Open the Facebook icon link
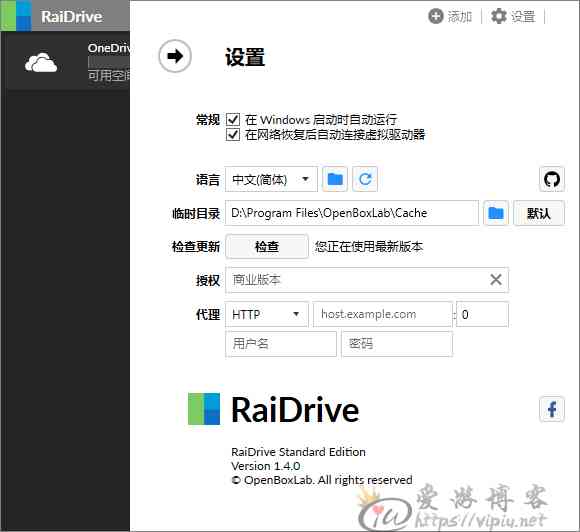This screenshot has height=532, width=580. [552, 409]
